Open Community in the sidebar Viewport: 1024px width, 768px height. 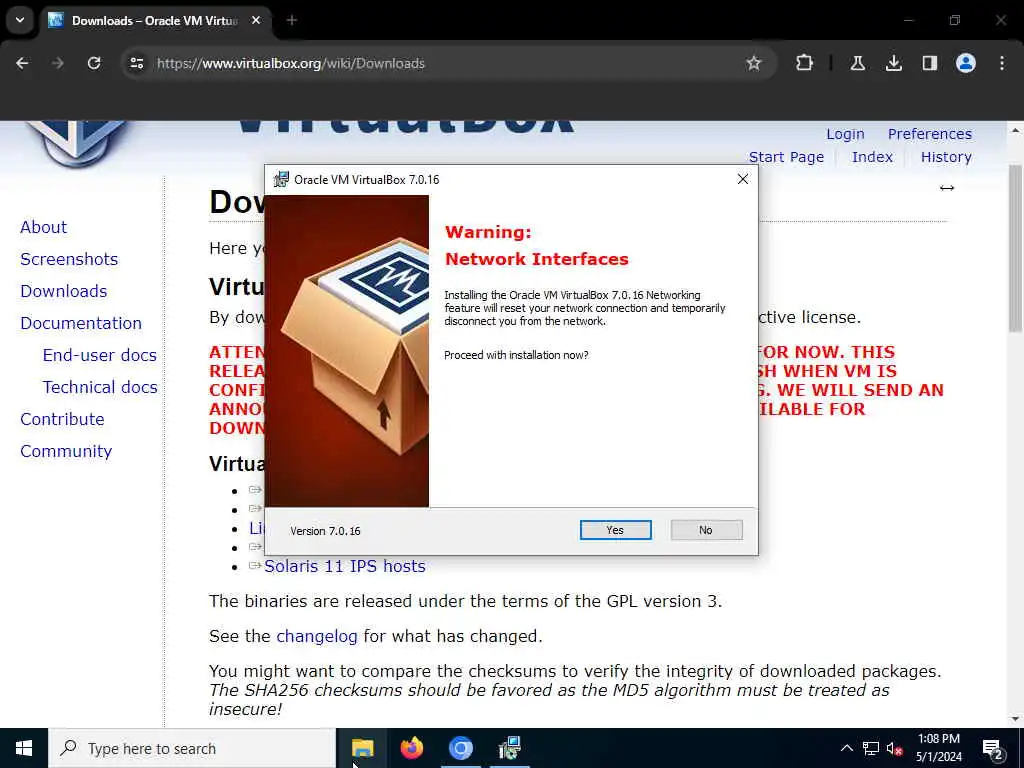pos(66,451)
